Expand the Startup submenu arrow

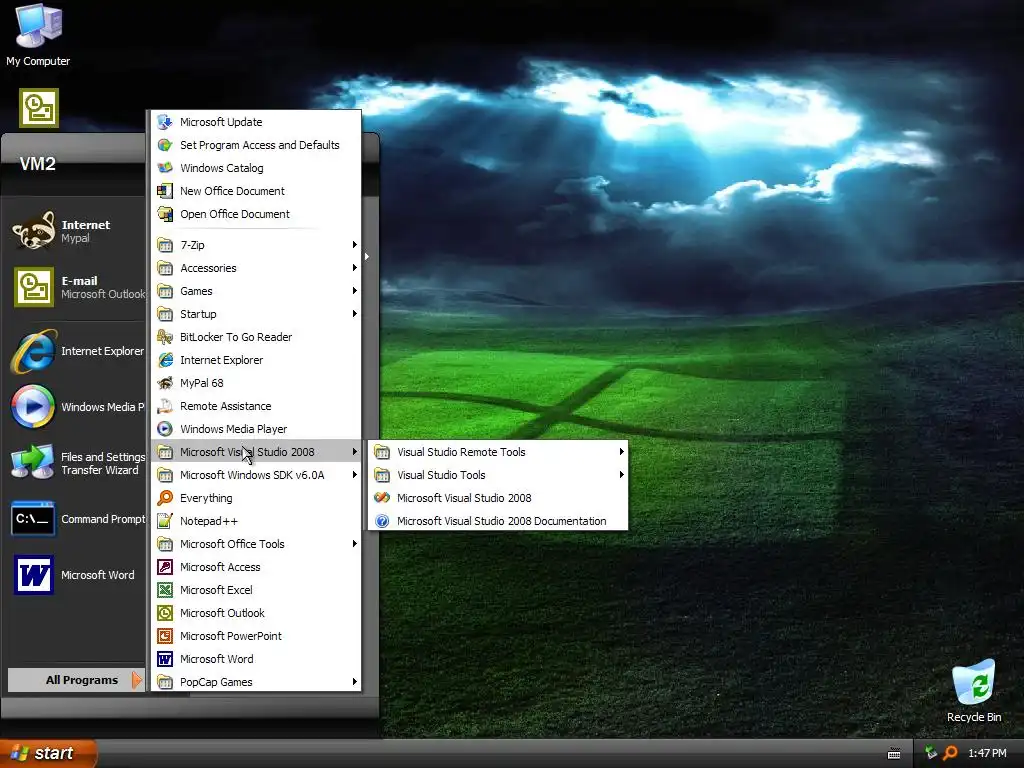(355, 313)
